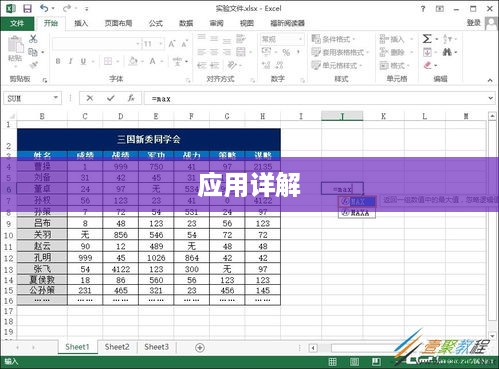Image resolution: width=499 pixels, height=369 pixels.
Task: Confirm the formula with the check mark
Action: (111, 98)
